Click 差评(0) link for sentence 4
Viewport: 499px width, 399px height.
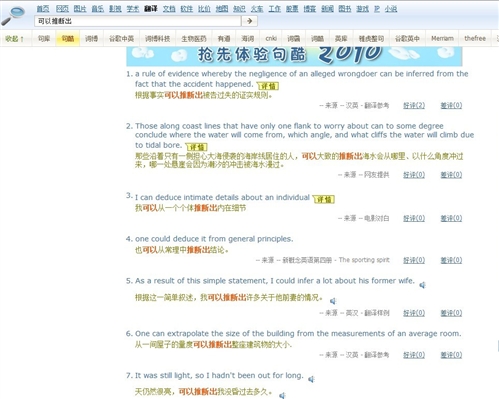point(451,260)
